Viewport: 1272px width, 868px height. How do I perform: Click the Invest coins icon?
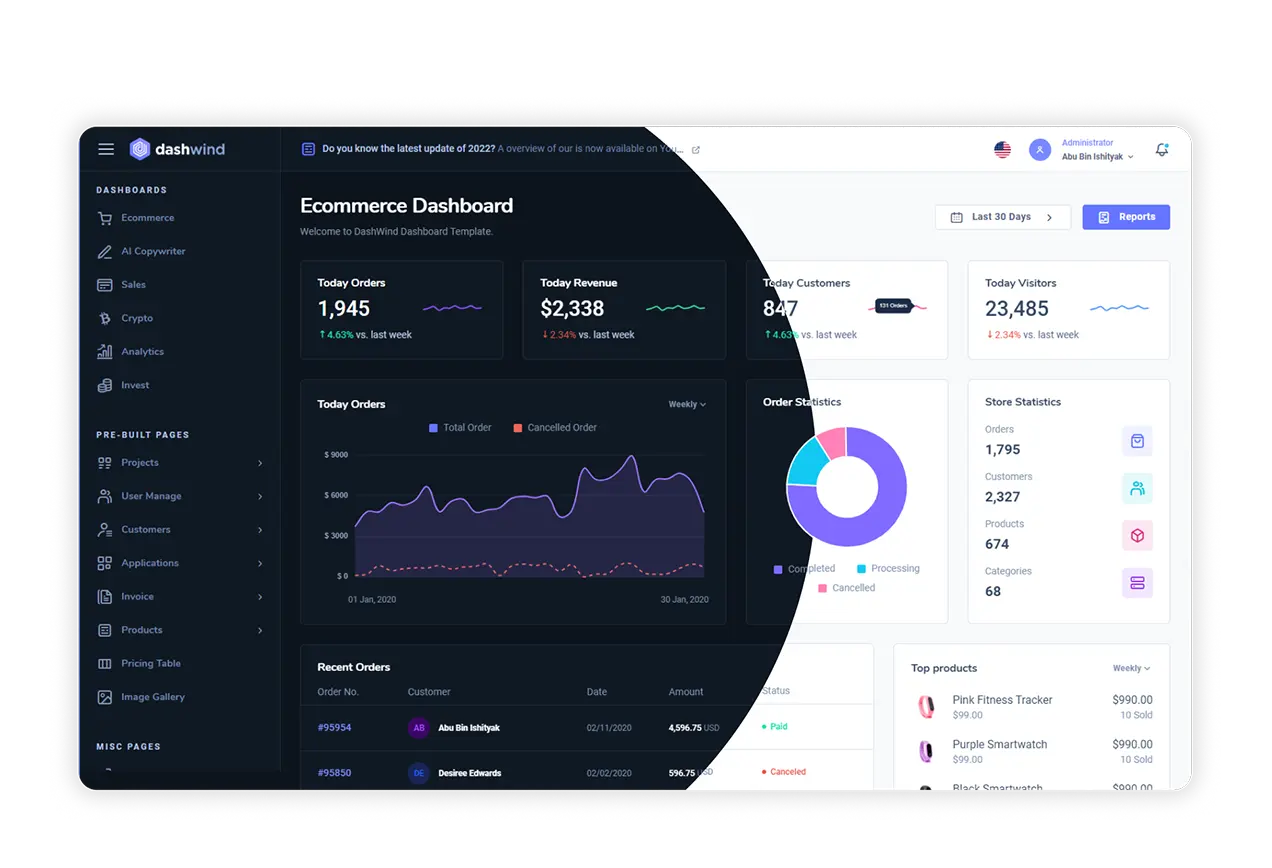[104, 385]
